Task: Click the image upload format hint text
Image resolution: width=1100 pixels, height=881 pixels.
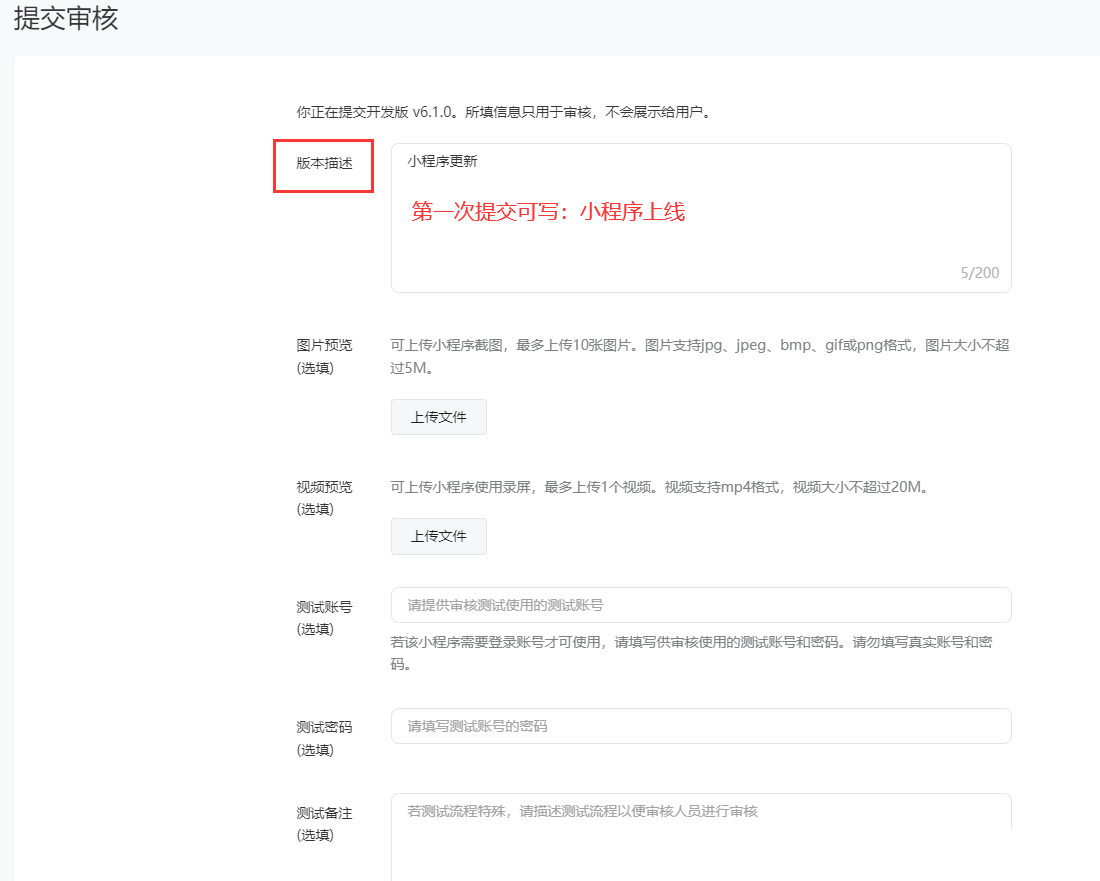Action: 700,356
